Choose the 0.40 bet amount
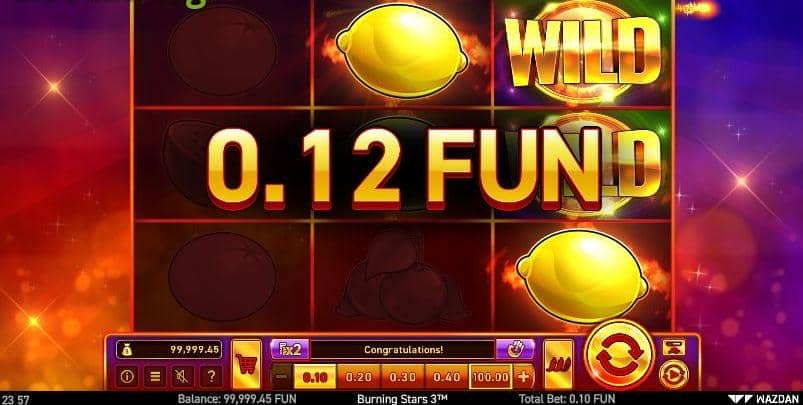Viewport: 803px width, 405px height. point(447,377)
